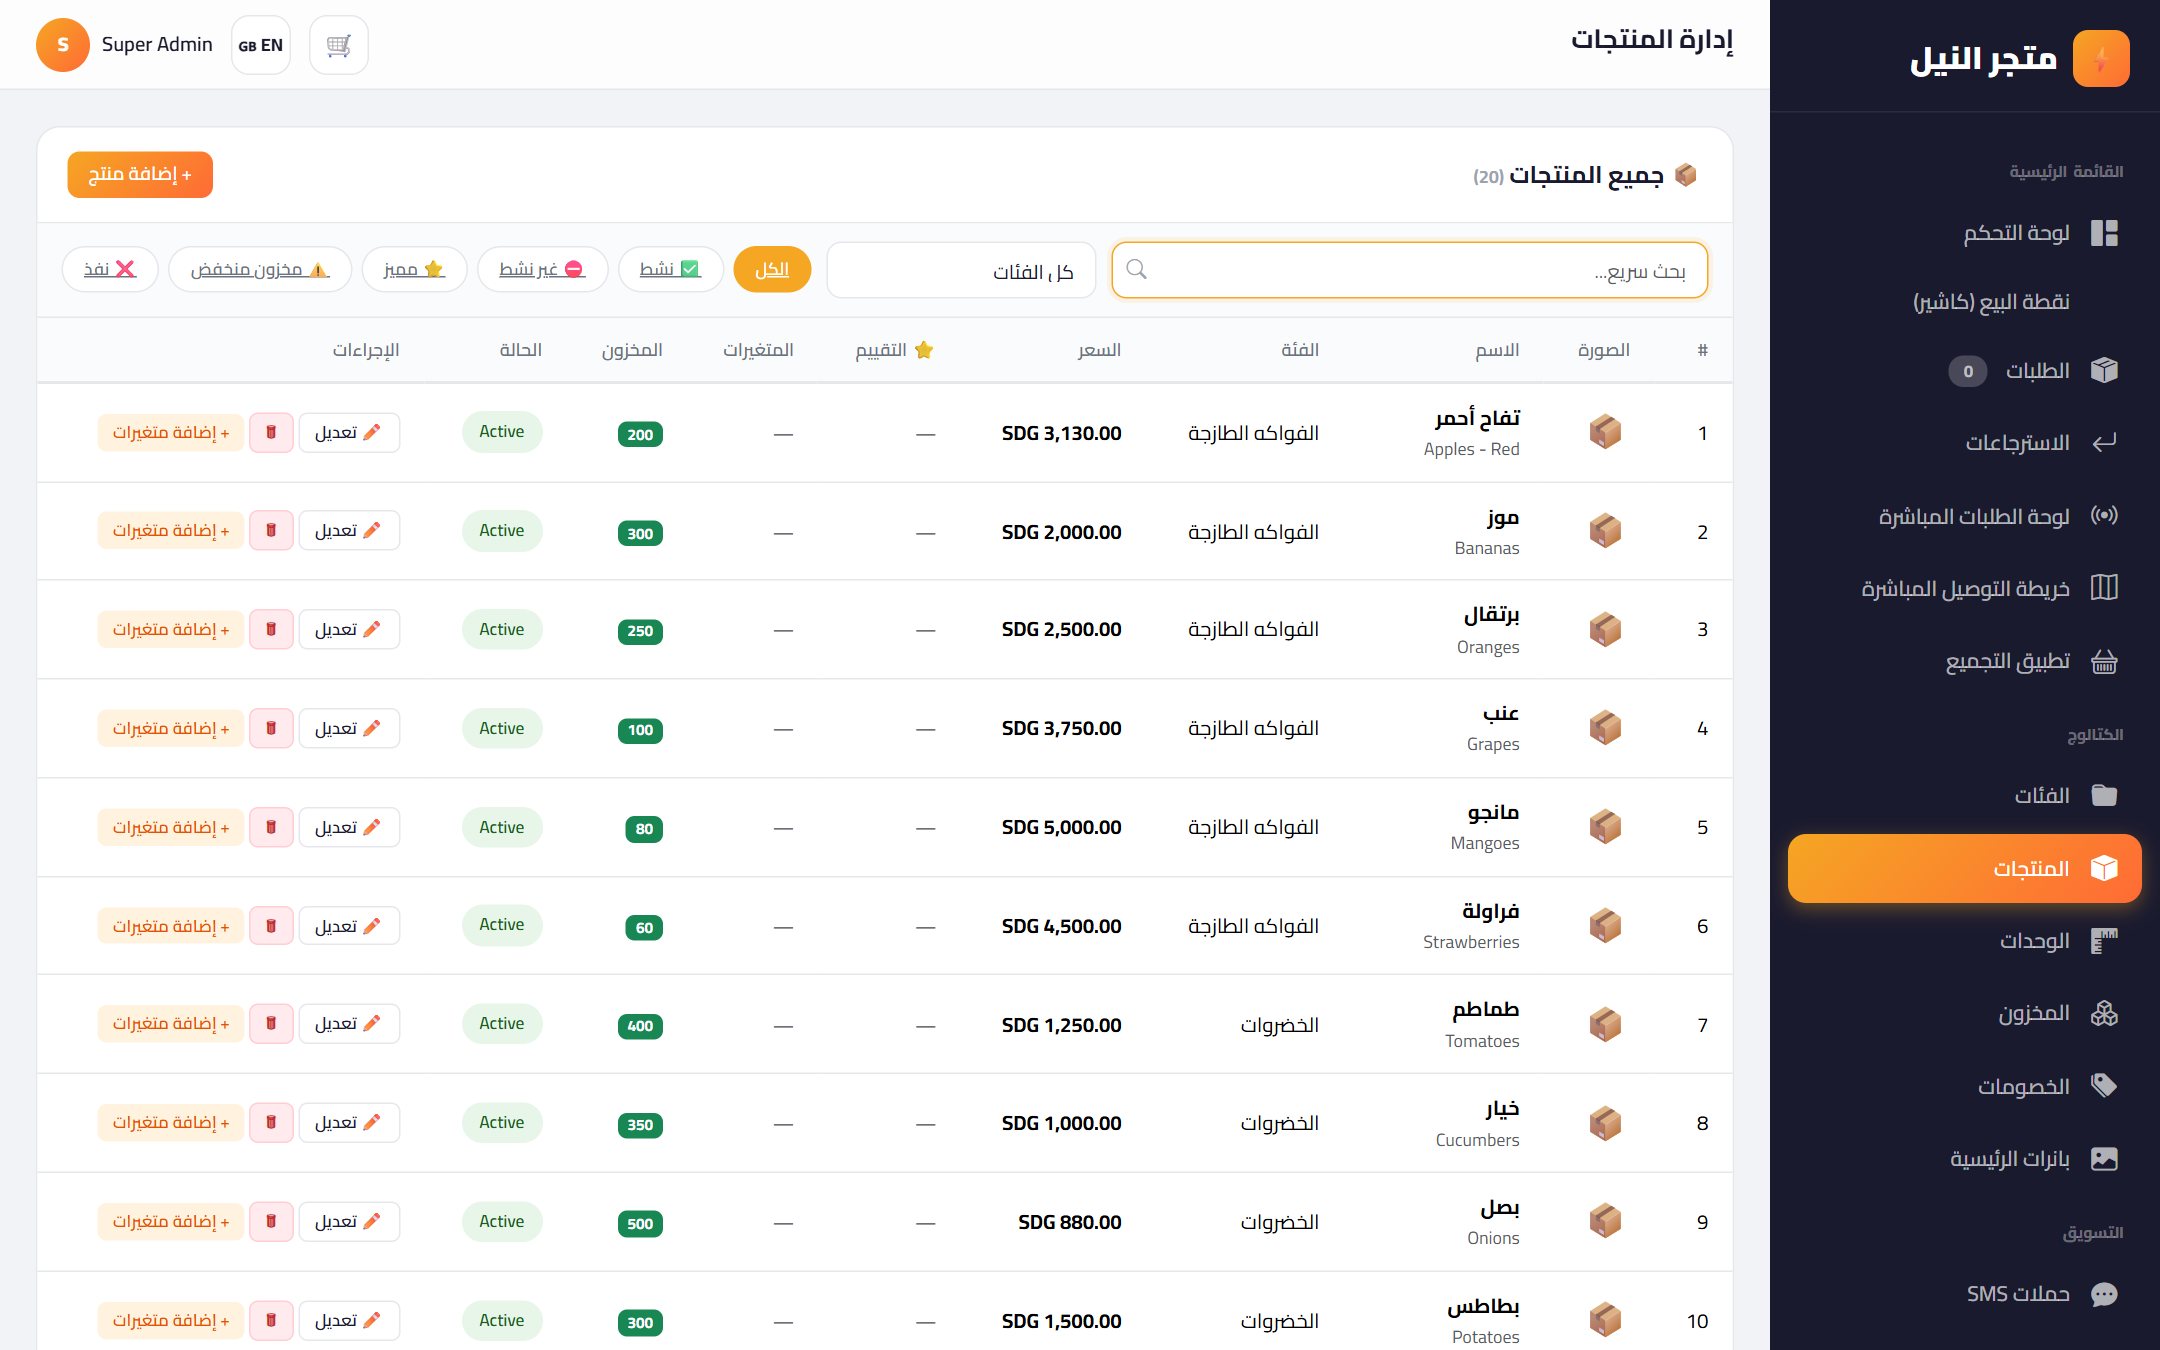The image size is (2160, 1350).
Task: Click the stock badge 200 for Apples
Action: click(x=640, y=434)
